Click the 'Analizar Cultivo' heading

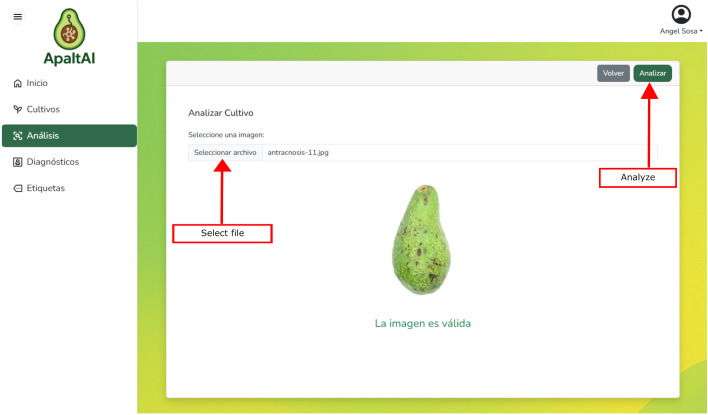[x=221, y=113]
